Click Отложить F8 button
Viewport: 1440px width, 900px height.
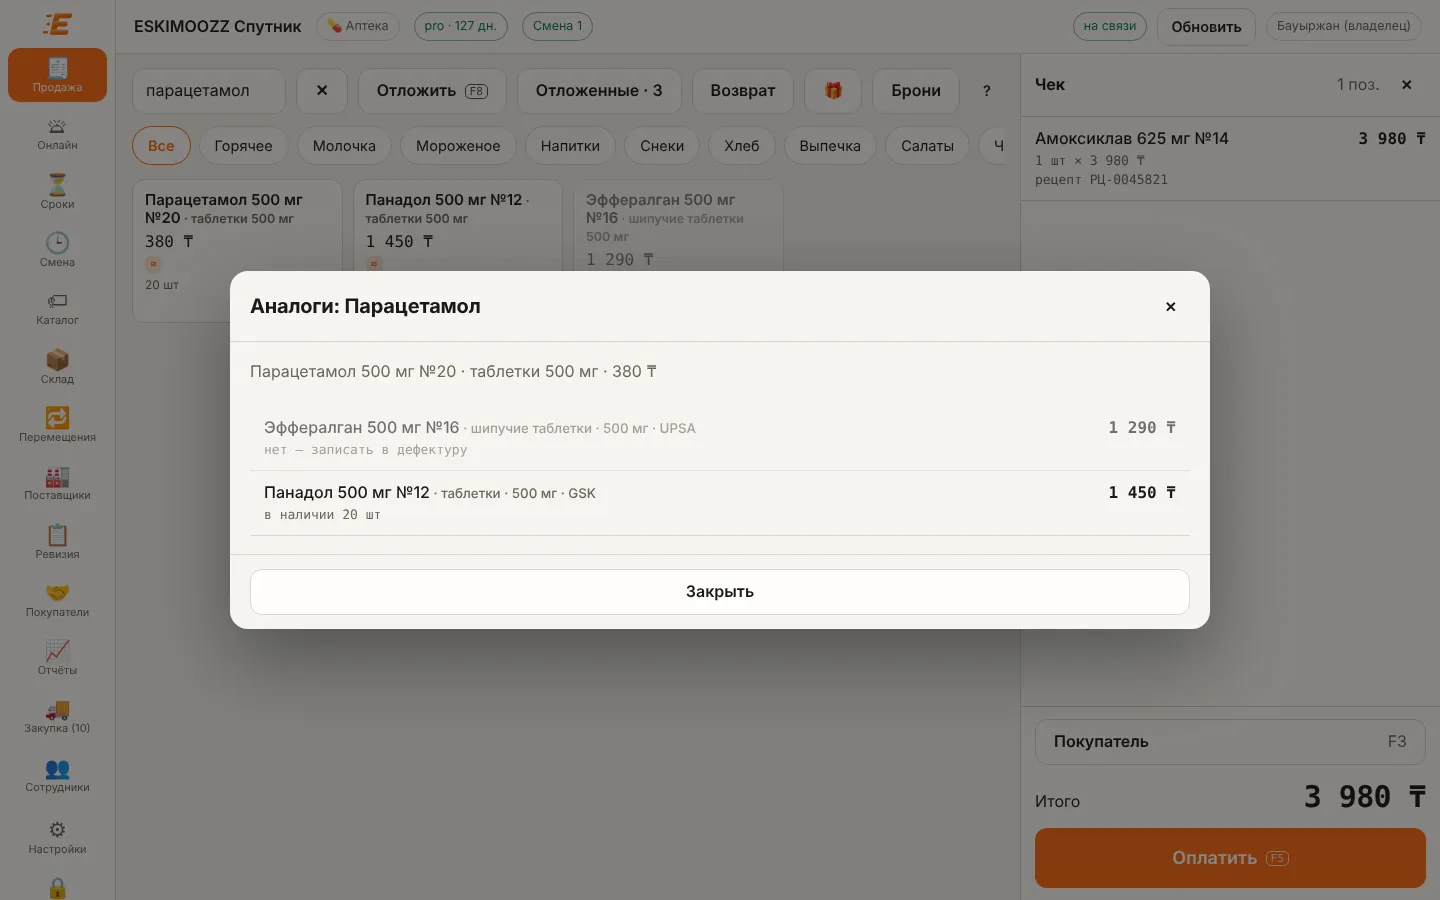point(432,90)
